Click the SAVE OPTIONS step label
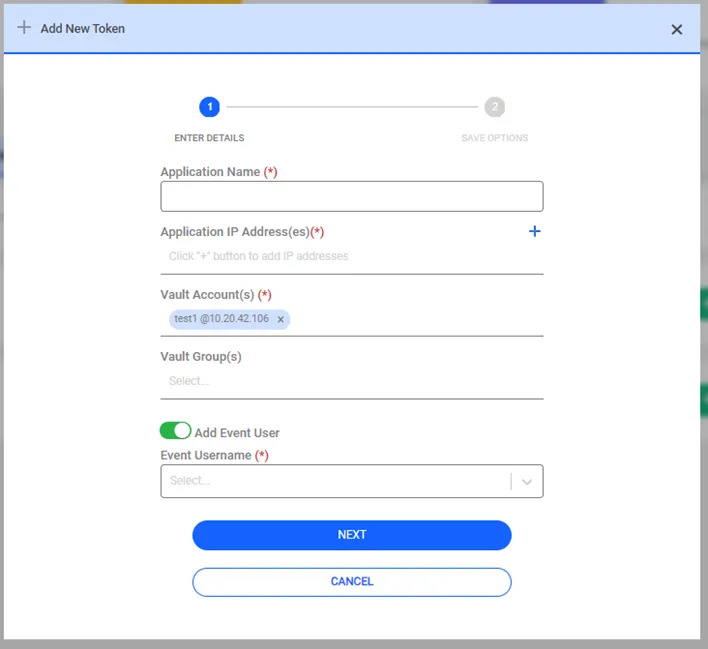 (494, 138)
